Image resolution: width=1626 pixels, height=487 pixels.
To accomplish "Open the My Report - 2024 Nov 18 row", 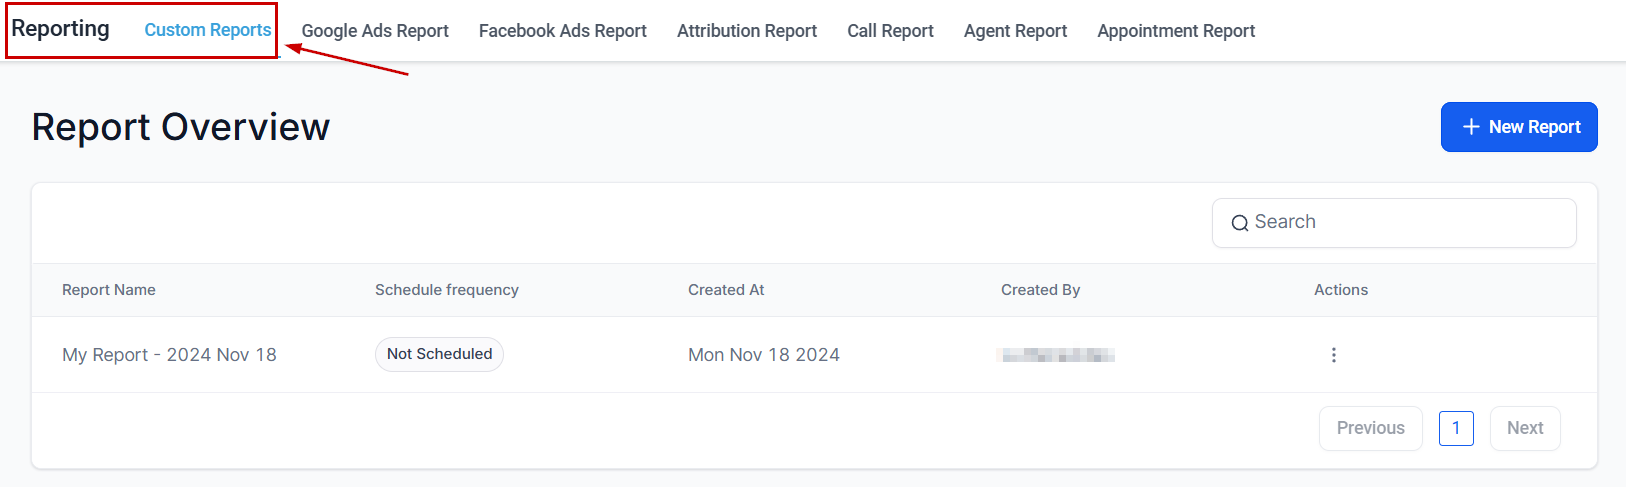I will (x=169, y=355).
